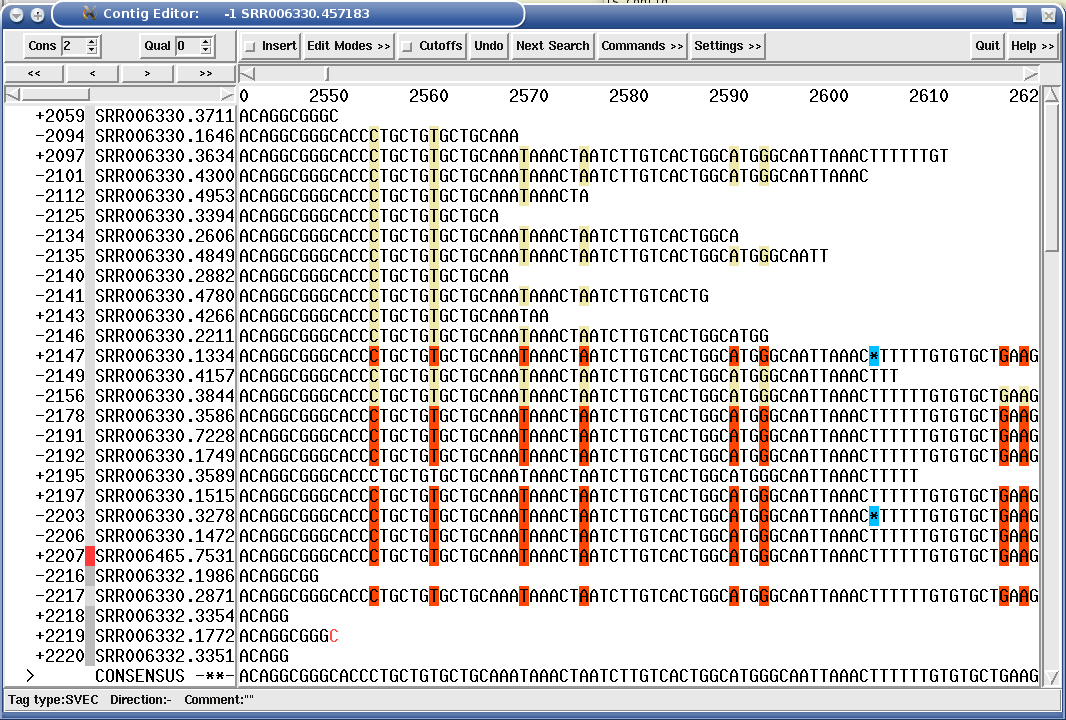
Task: Click up arrow of vertical scrollbar
Action: [x=1051, y=95]
